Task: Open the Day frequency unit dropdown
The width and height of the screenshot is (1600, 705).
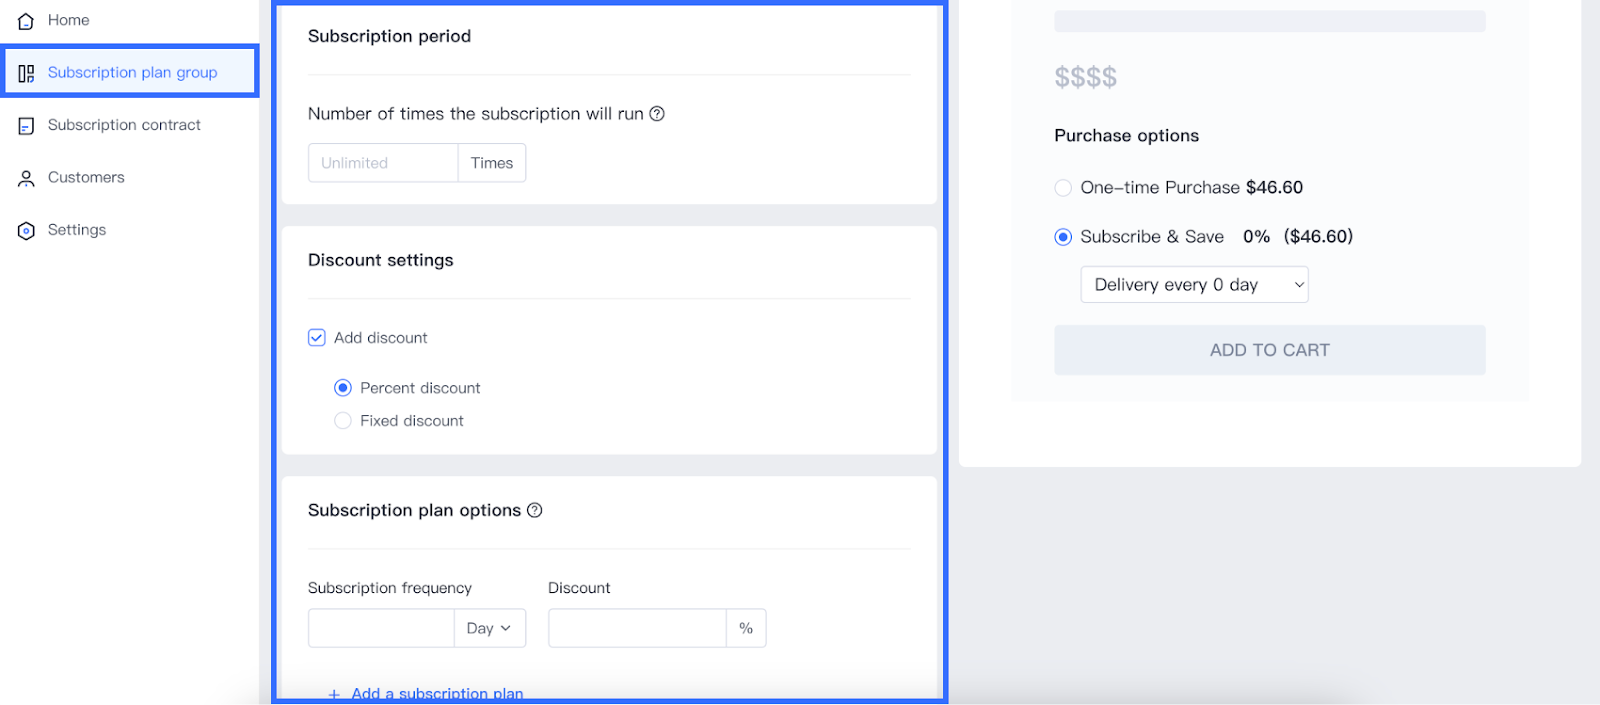Action: (x=490, y=628)
